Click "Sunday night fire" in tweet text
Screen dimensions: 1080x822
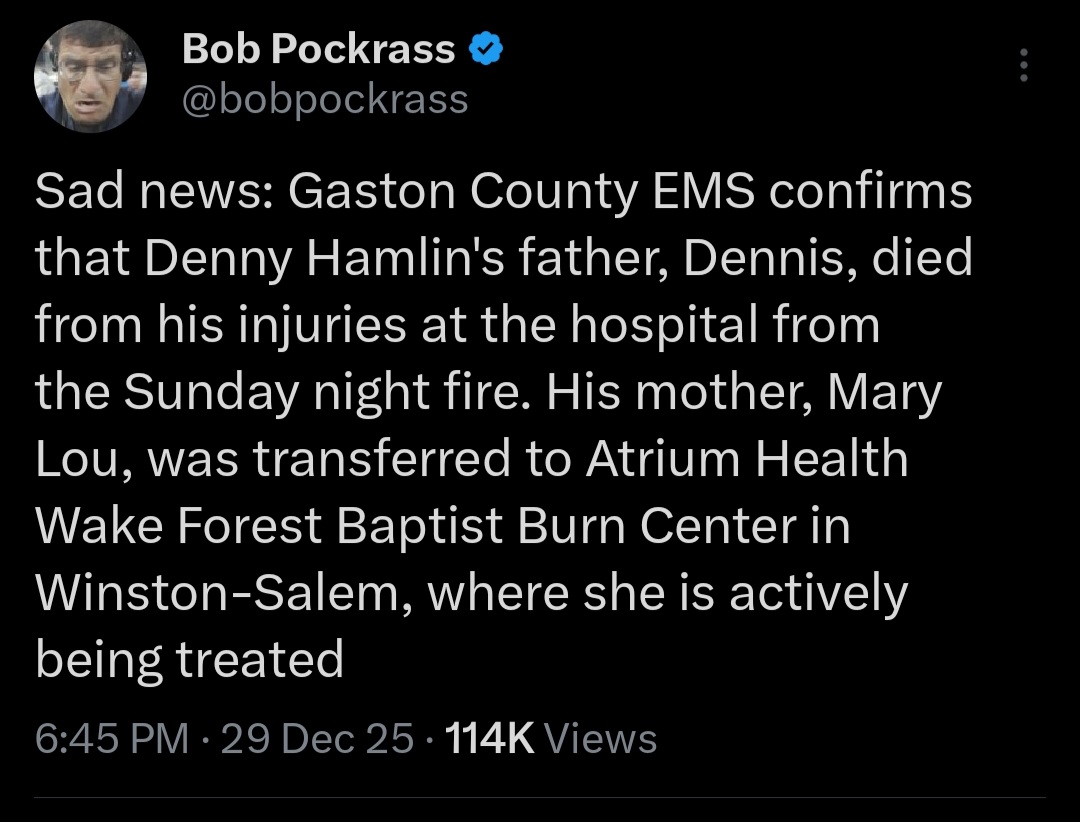pos(328,393)
